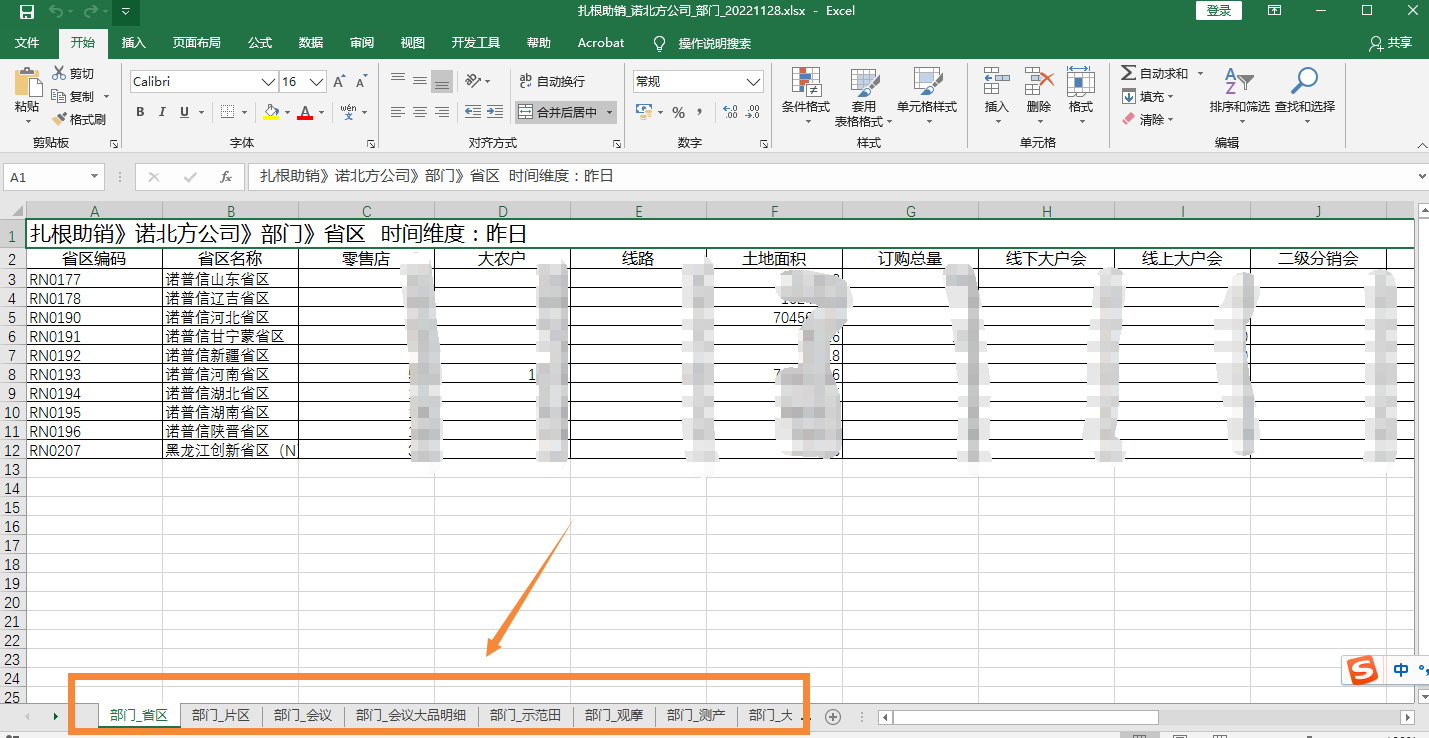Click the Cut scissors icon
This screenshot has height=738, width=1429.
pyautogui.click(x=59, y=74)
